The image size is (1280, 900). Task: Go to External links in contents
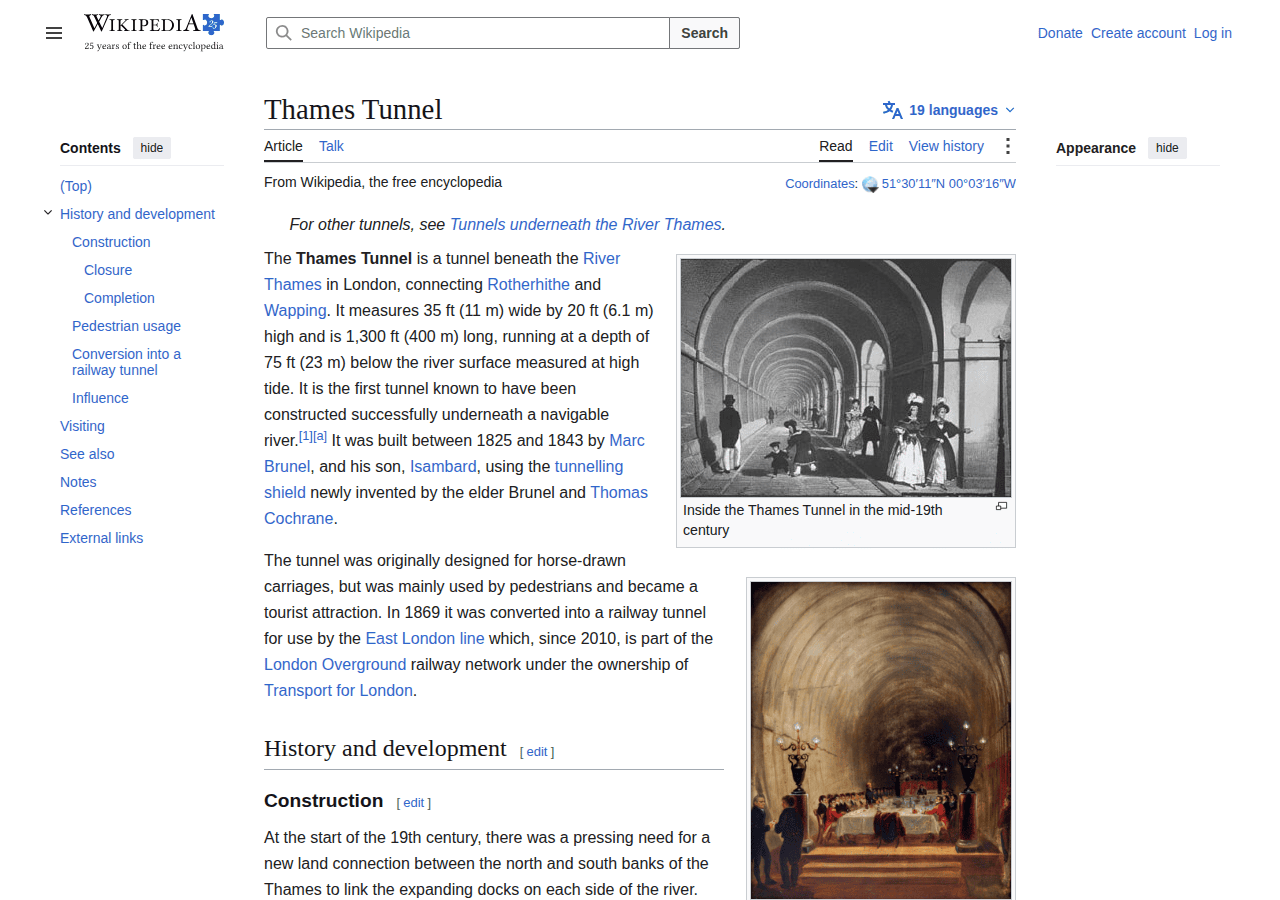coord(101,538)
